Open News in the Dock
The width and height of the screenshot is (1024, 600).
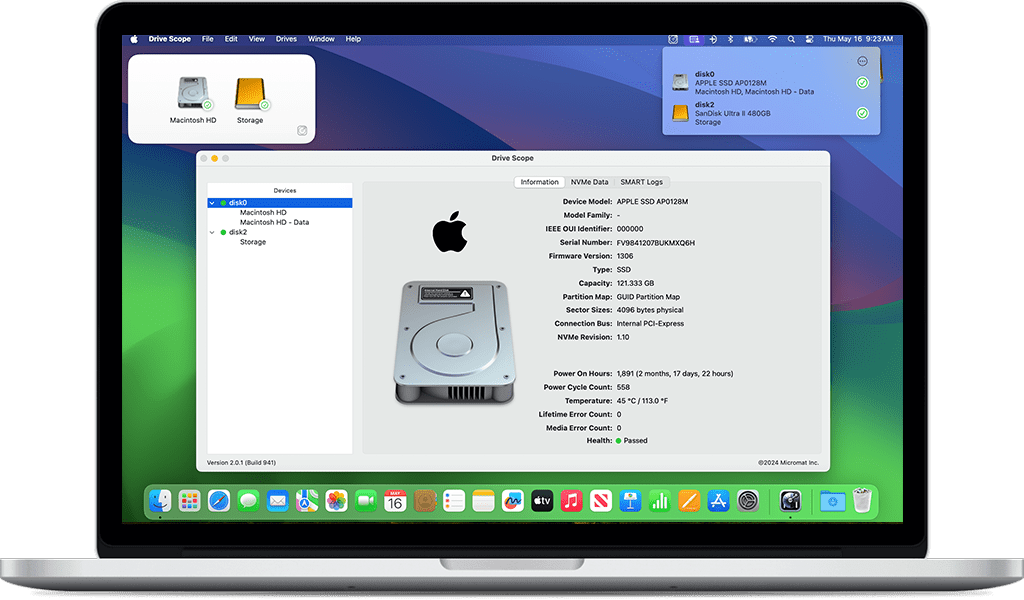(x=601, y=501)
